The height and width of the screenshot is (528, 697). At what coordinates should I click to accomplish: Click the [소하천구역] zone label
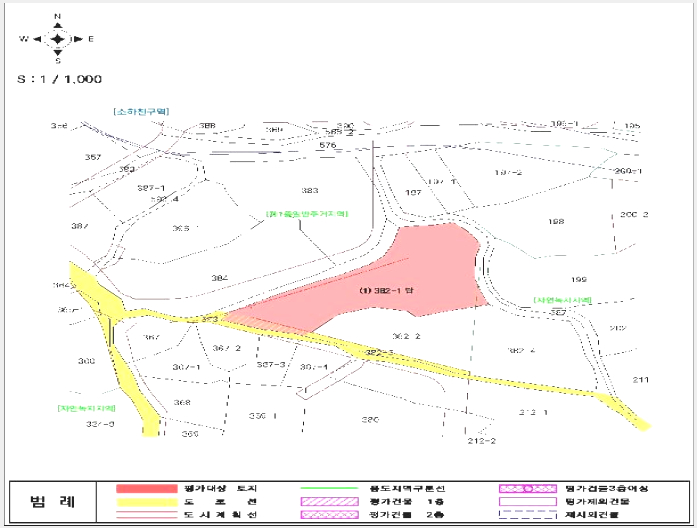coord(141,112)
